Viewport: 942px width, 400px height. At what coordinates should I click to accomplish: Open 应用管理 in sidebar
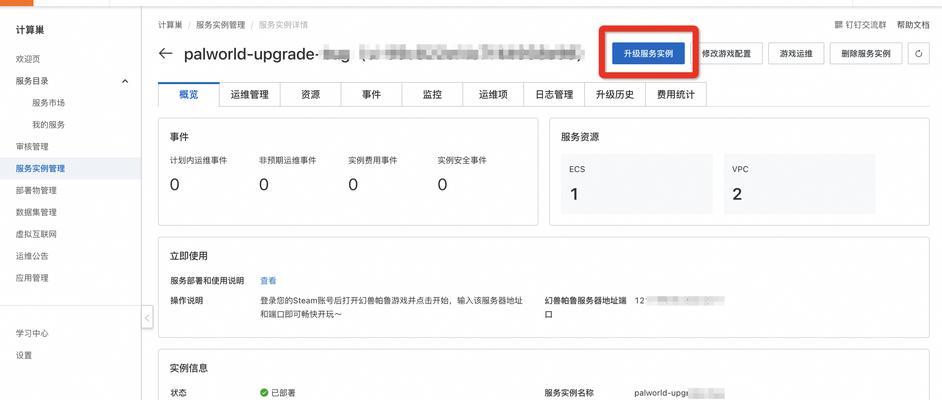(x=32, y=278)
